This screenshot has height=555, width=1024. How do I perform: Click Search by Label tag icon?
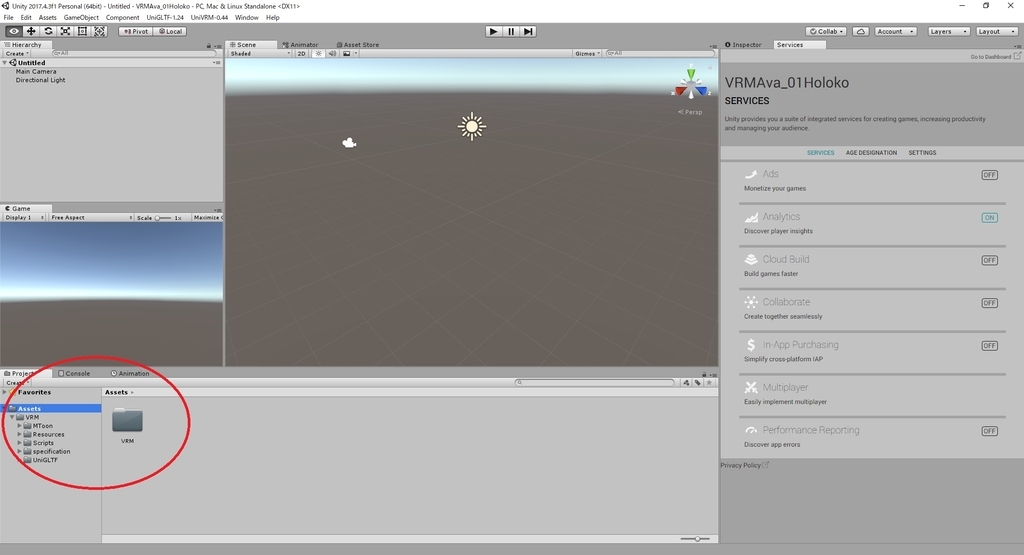click(697, 383)
